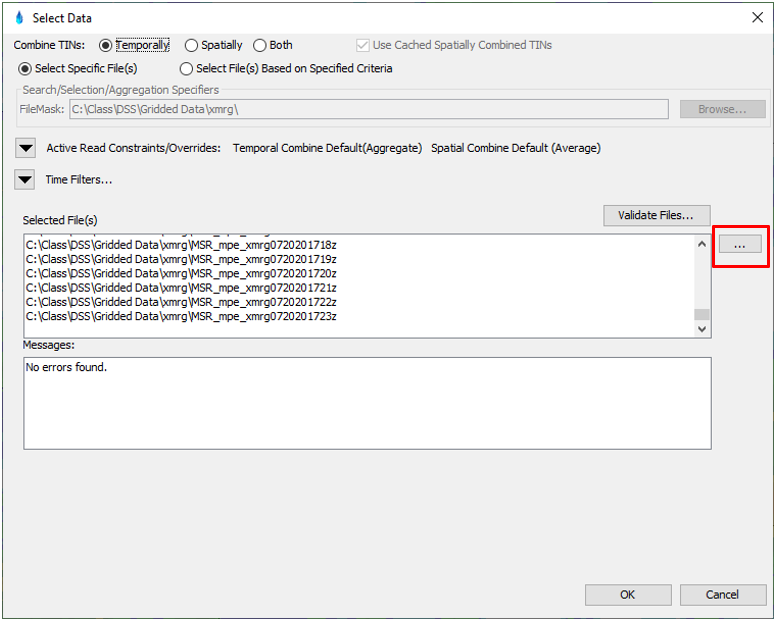Click the Cancel button
Image resolution: width=777 pixels, height=622 pixels.
click(x=722, y=595)
